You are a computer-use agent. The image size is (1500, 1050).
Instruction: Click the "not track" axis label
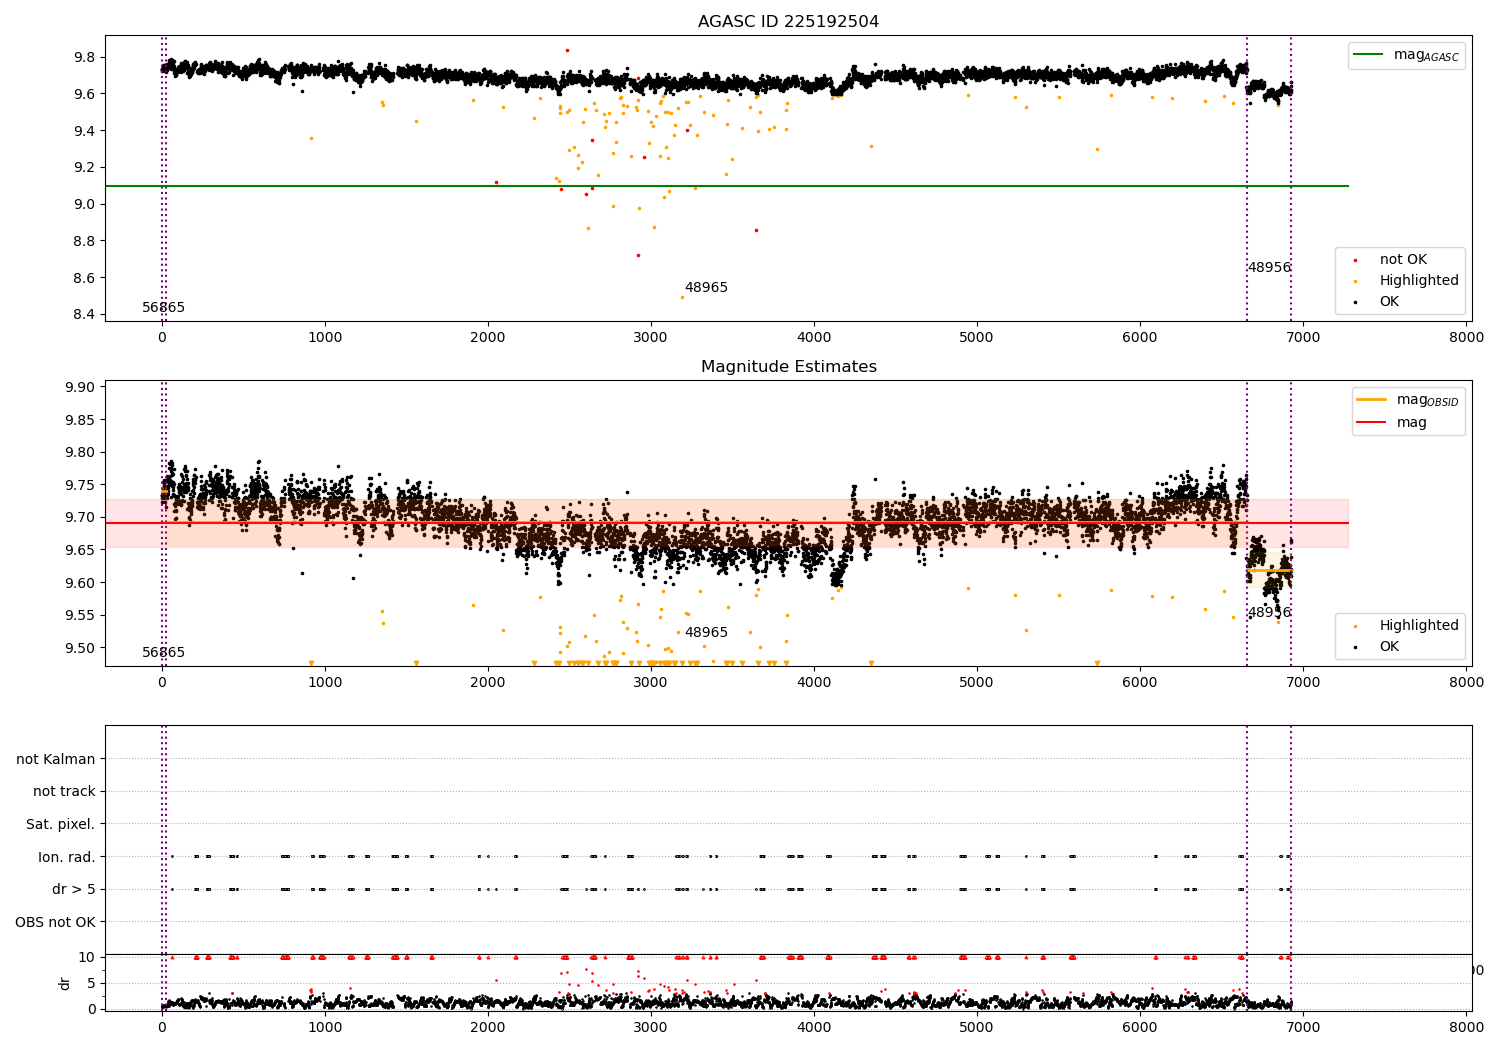[64, 792]
